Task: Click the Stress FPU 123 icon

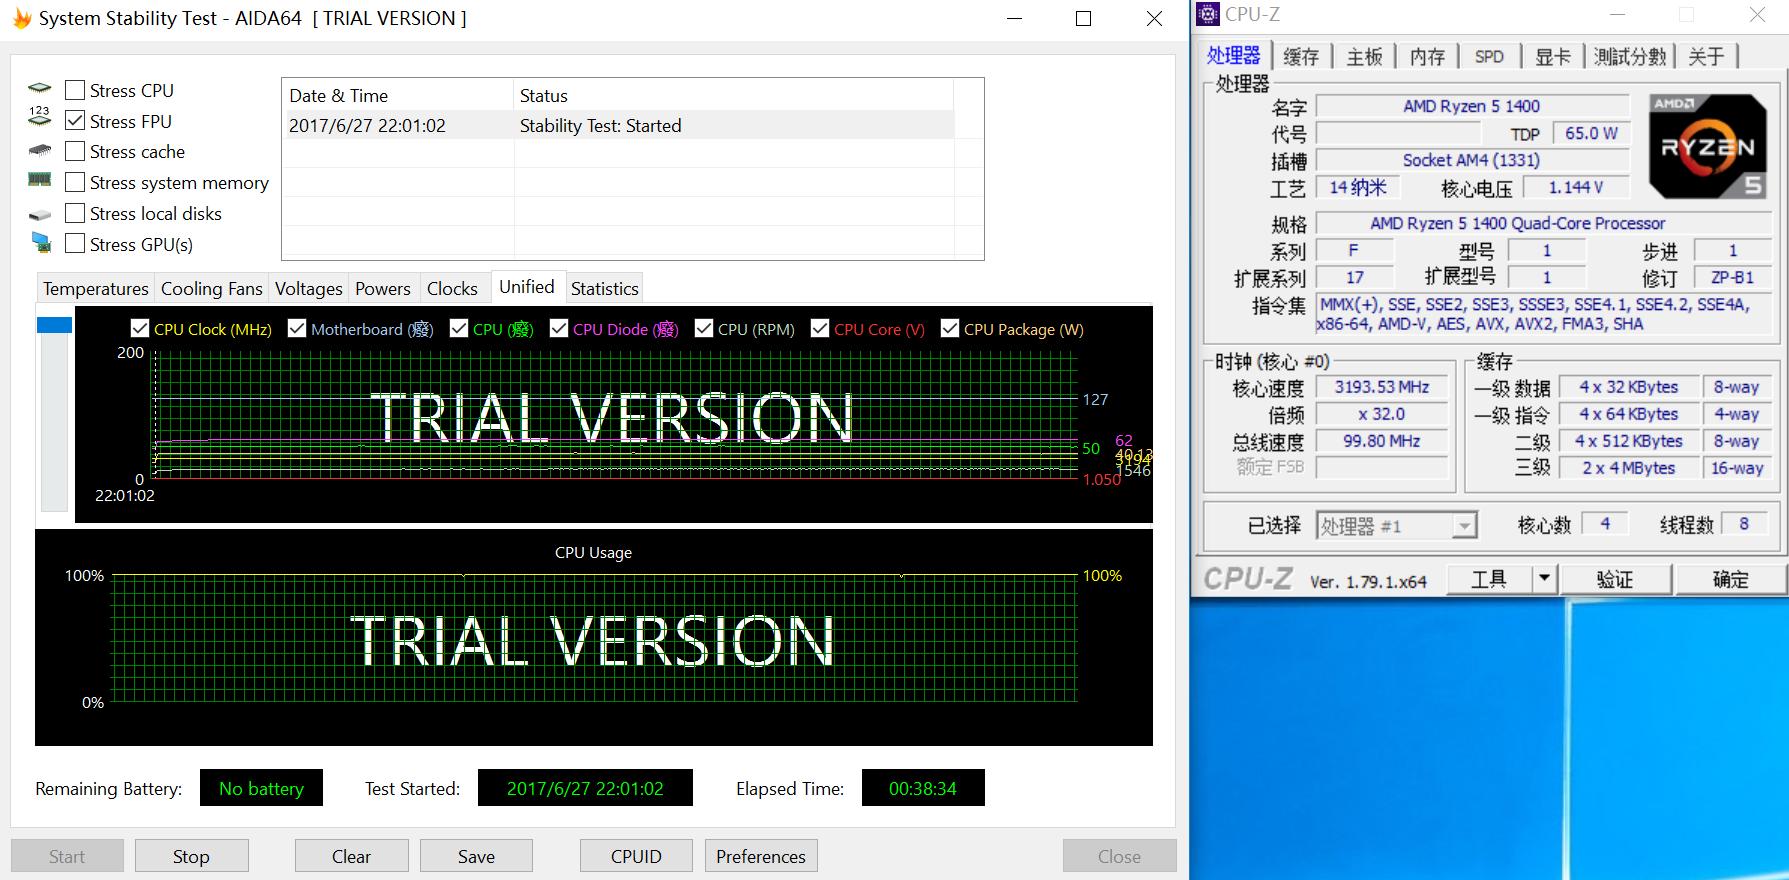Action: (39, 117)
